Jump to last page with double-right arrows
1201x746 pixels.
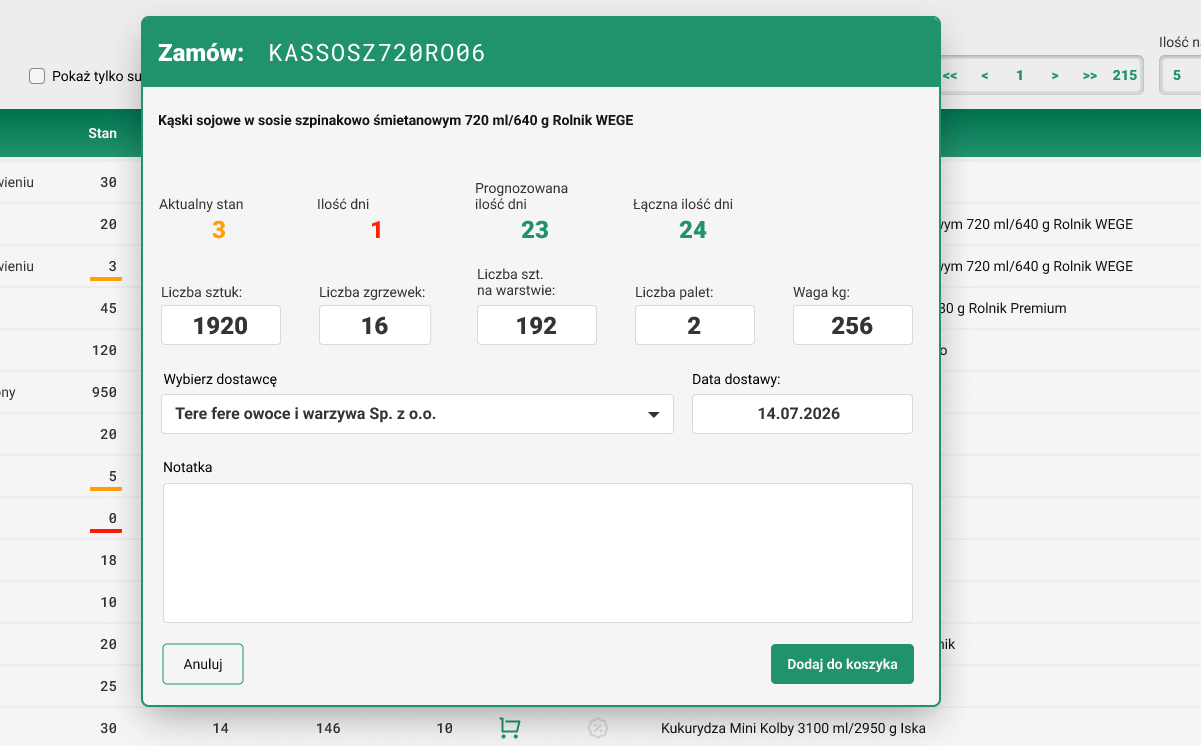coord(1089,75)
